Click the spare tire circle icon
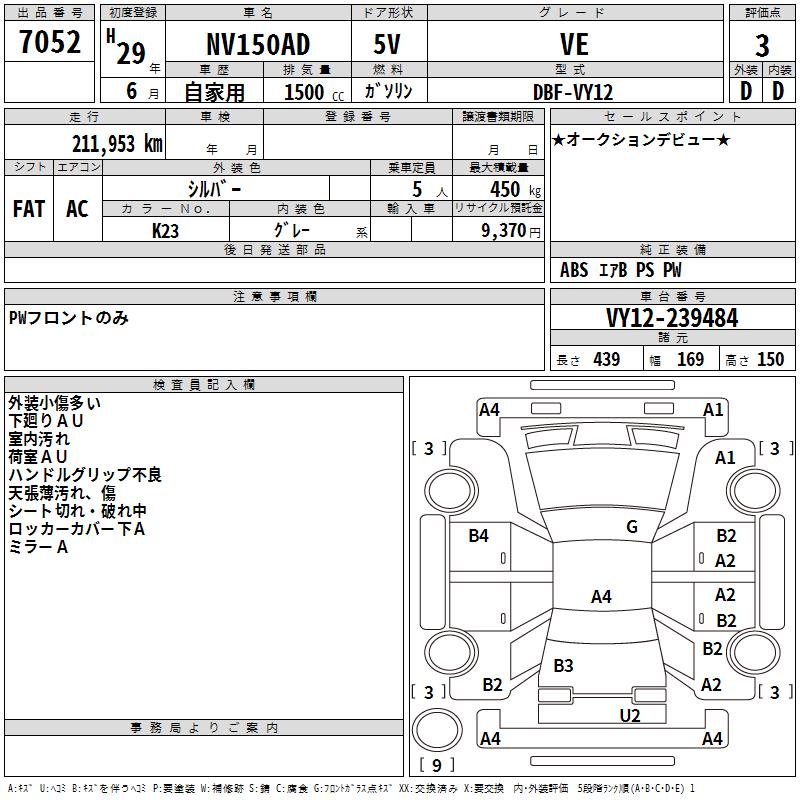Screen dimensions: 800x800 tap(437, 730)
